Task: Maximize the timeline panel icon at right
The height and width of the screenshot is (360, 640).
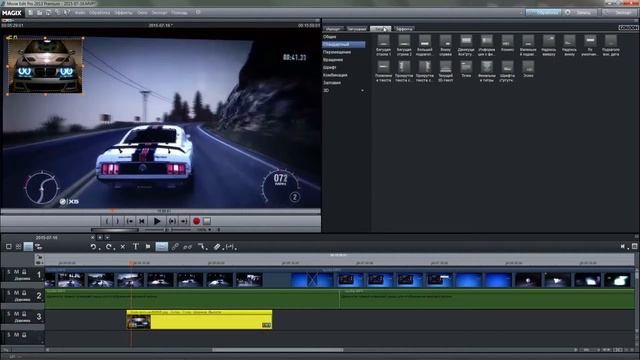Action: [635, 246]
